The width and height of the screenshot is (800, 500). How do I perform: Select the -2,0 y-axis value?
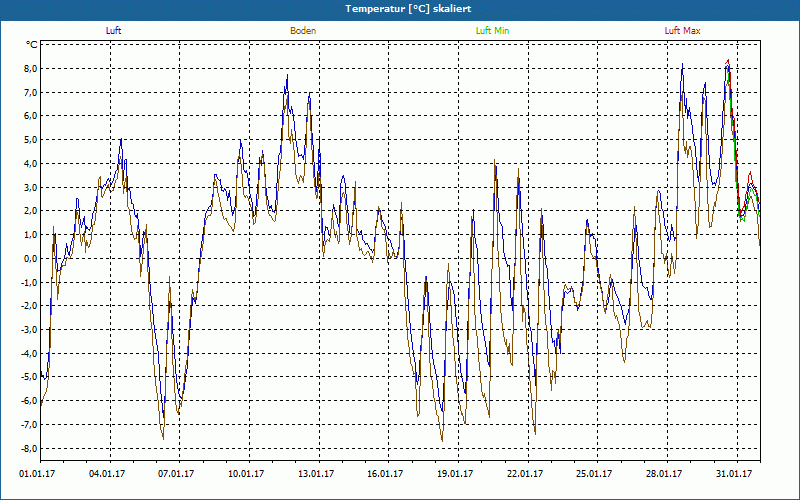28,306
